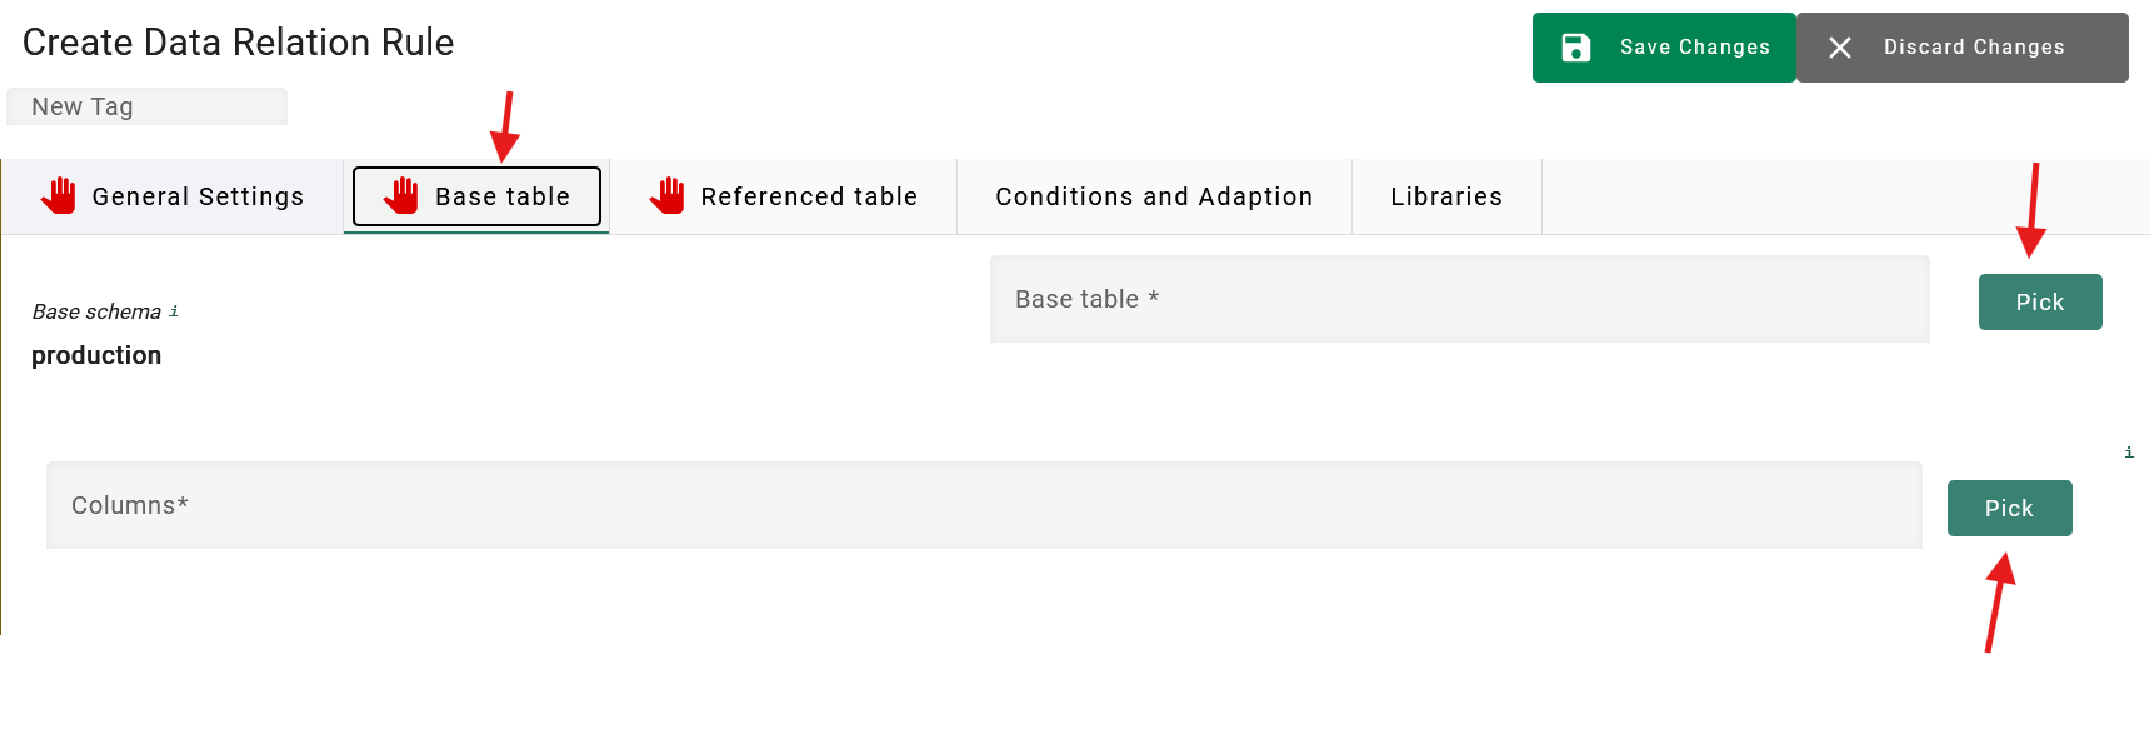The width and height of the screenshot is (2151, 745).
Task: Open the Conditions and Adaption tab
Action: pyautogui.click(x=1154, y=197)
